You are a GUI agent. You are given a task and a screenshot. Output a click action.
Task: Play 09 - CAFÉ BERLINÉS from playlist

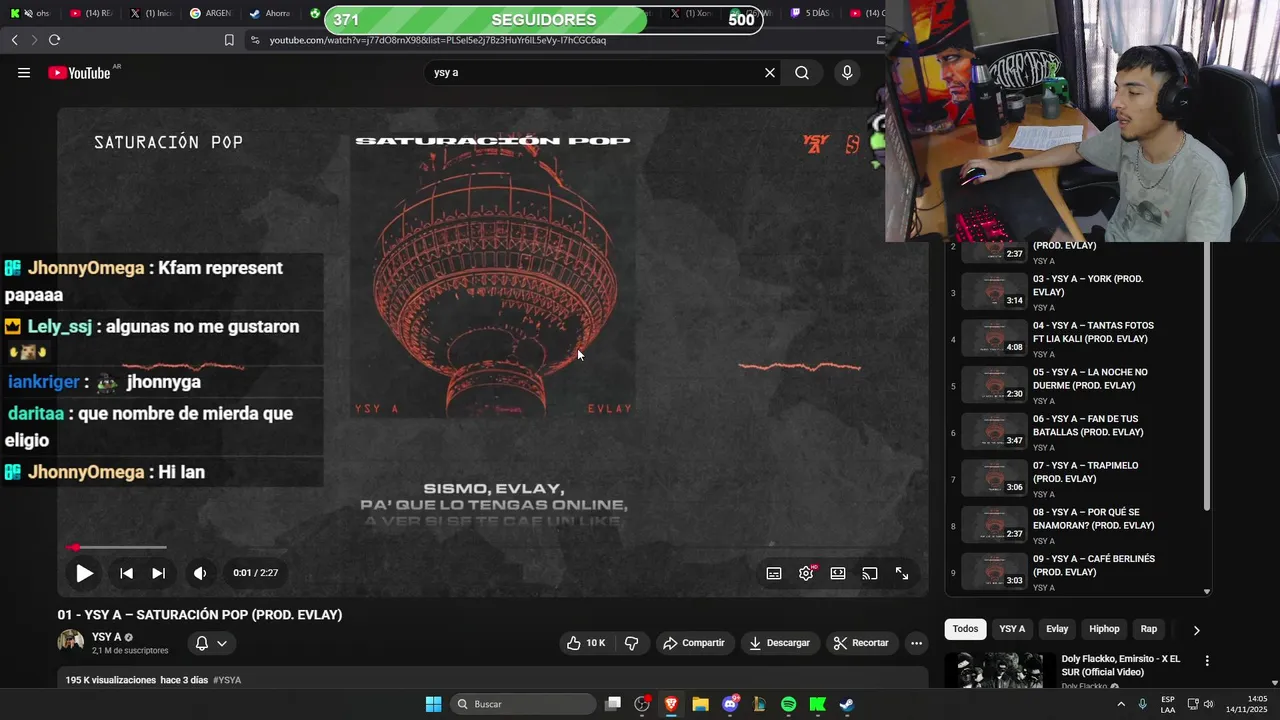click(x=1075, y=572)
